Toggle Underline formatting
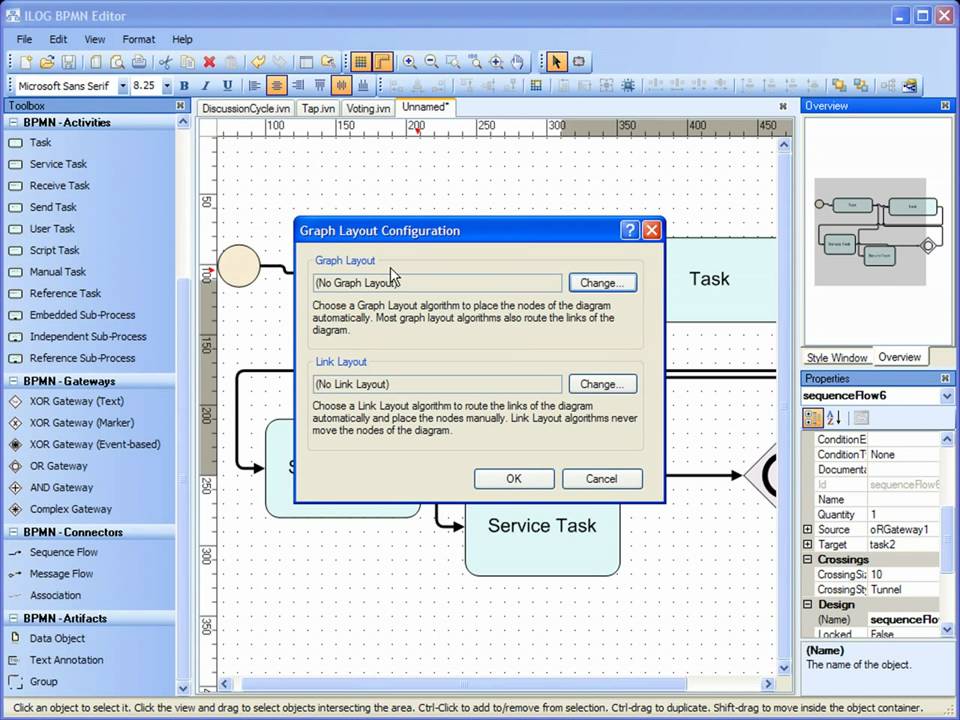Screen dimensions: 960x720 point(227,86)
